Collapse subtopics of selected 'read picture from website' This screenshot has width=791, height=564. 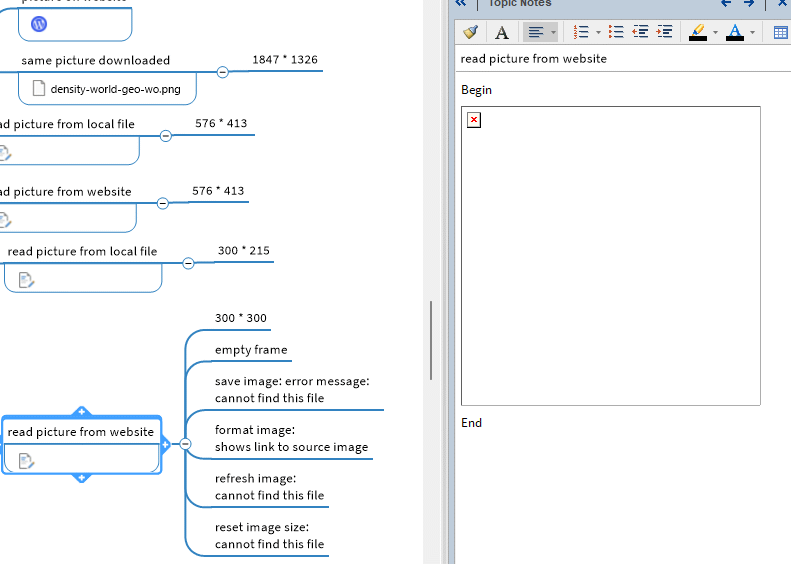[185, 444]
